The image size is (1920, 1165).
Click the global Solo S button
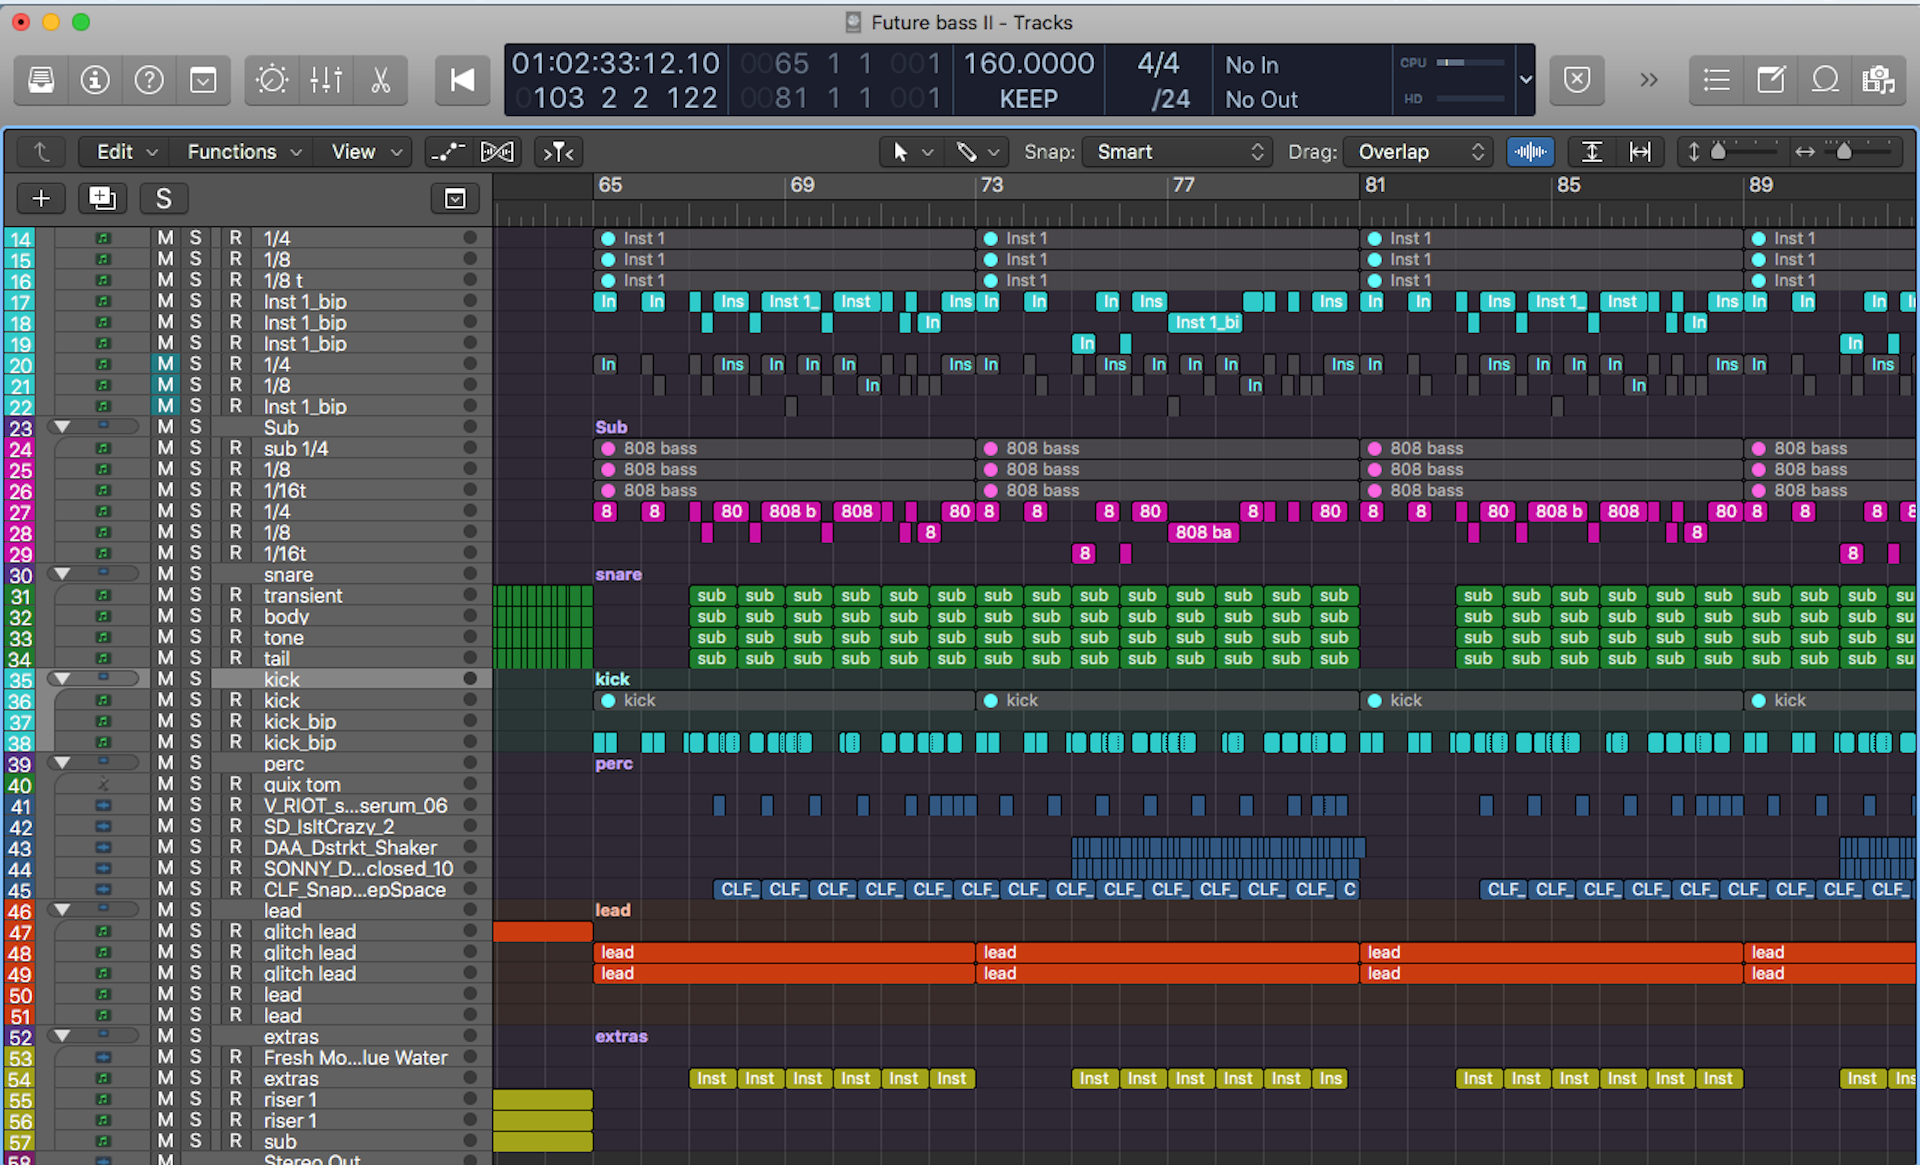[163, 198]
